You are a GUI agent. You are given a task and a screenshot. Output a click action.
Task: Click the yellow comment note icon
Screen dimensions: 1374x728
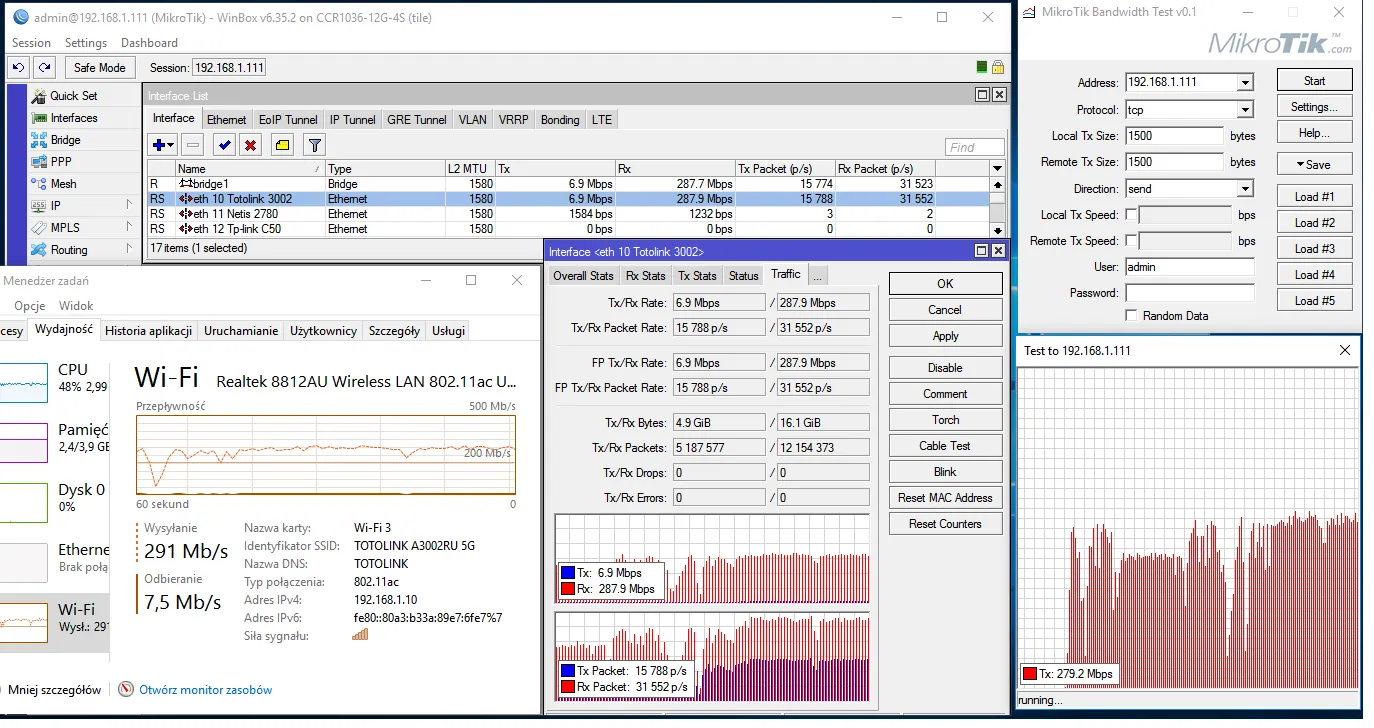tap(282, 145)
